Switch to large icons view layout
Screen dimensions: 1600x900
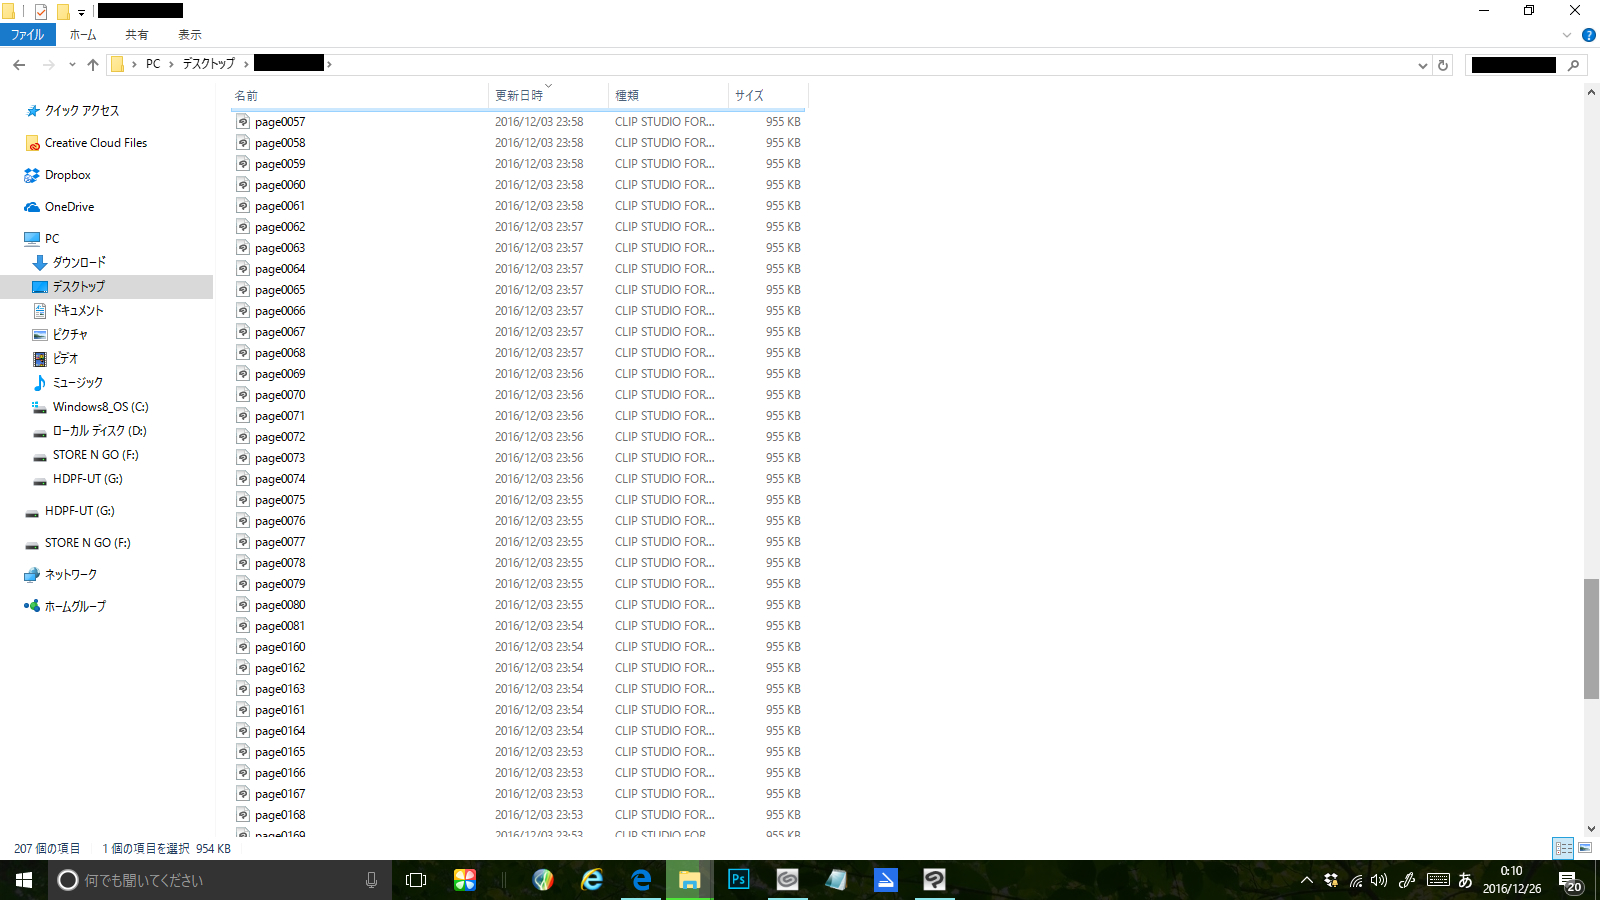point(1585,848)
